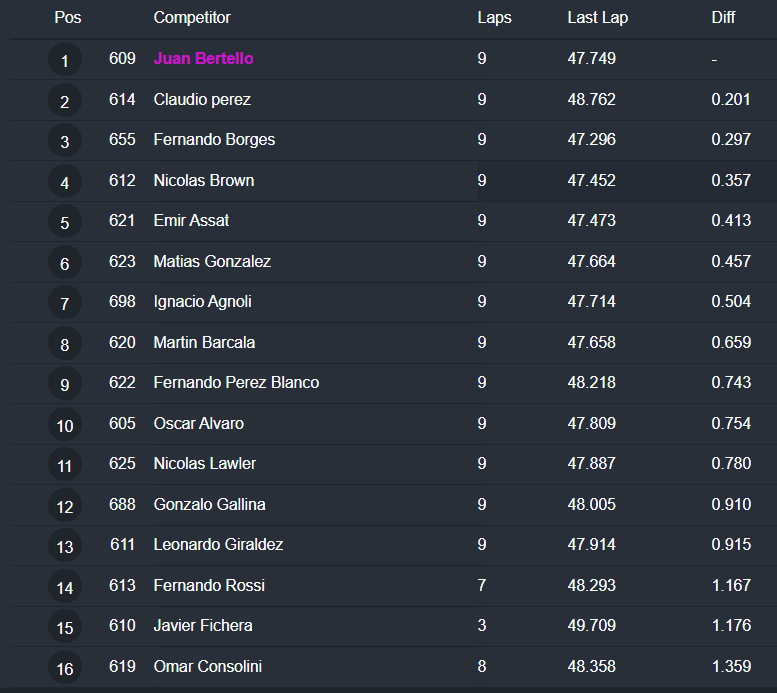The width and height of the screenshot is (777, 693).
Task: Click the position 10 circle badge
Action: pyautogui.click(x=65, y=425)
